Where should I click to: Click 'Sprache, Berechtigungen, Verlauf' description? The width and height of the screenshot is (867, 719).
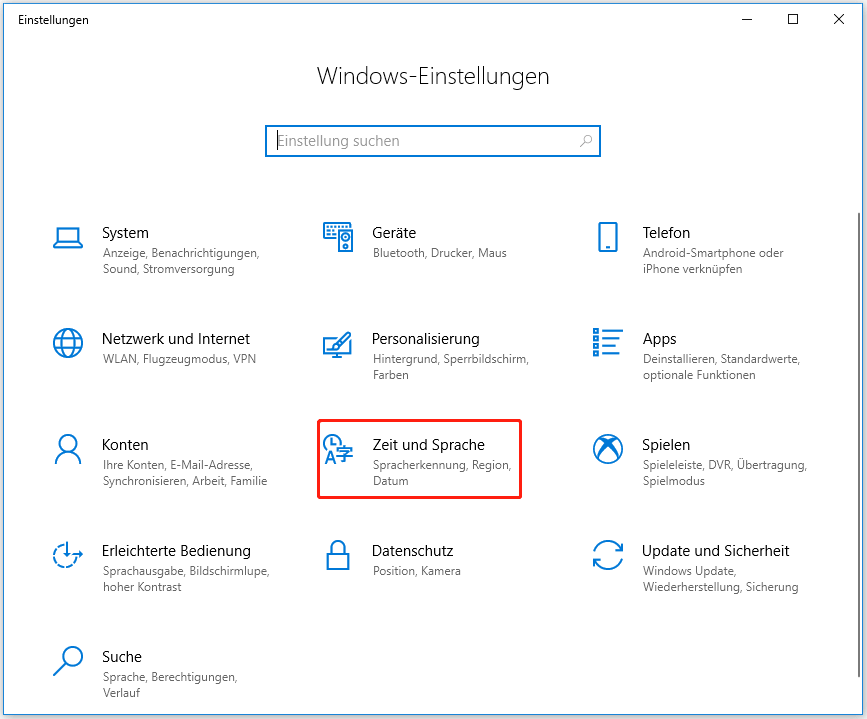[170, 685]
